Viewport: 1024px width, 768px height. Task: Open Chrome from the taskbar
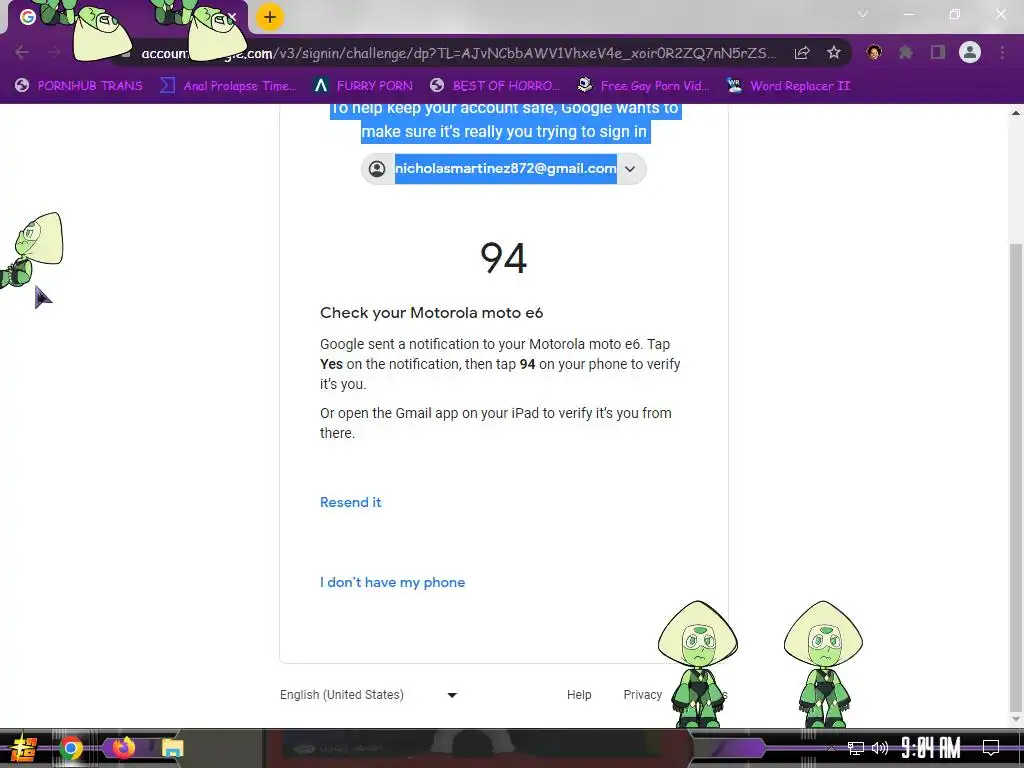click(71, 748)
